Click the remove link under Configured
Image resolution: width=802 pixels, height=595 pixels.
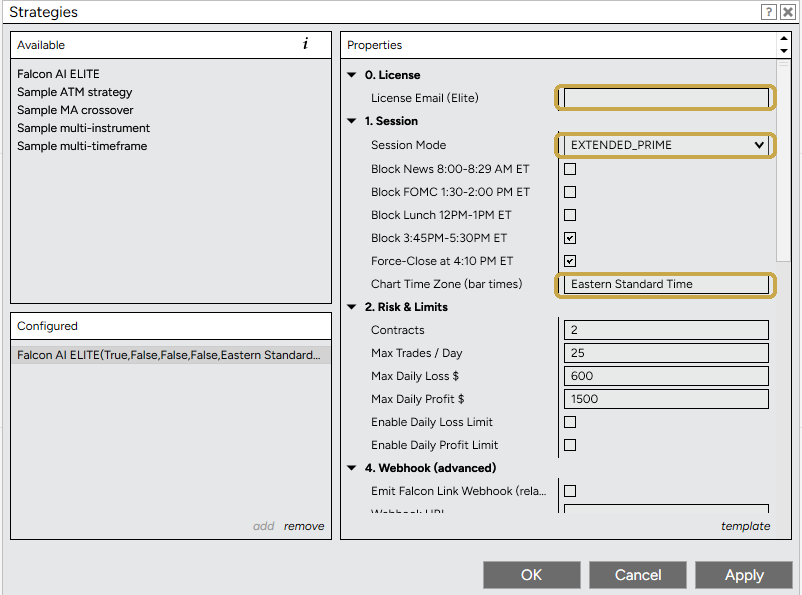[x=304, y=526]
